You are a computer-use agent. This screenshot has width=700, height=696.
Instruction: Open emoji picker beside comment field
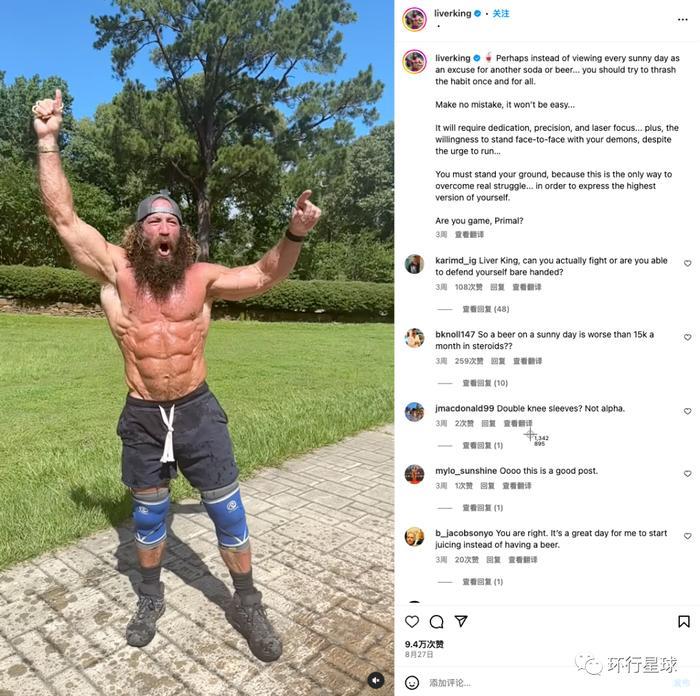click(412, 682)
